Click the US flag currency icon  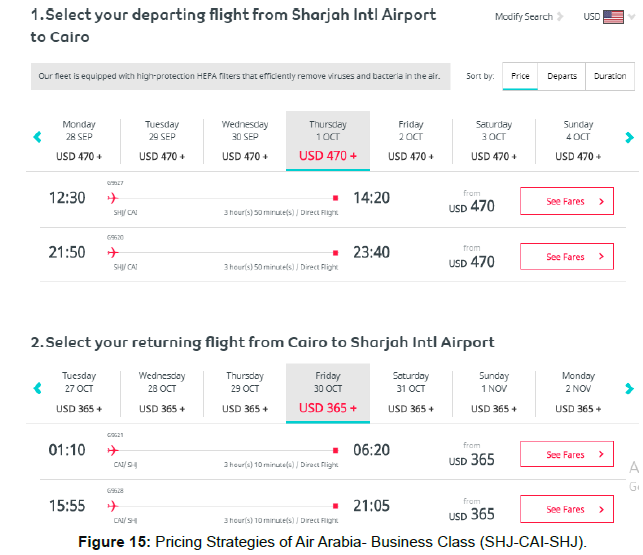[x=613, y=17]
